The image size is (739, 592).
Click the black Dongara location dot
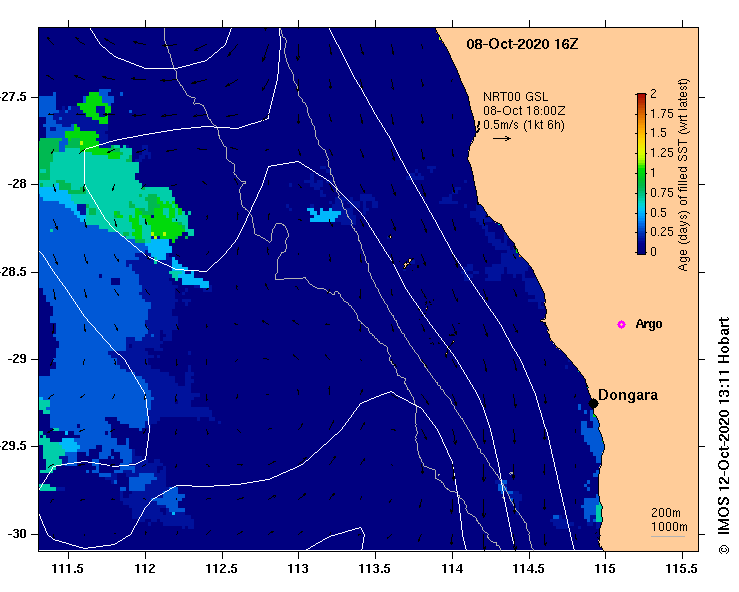click(593, 403)
